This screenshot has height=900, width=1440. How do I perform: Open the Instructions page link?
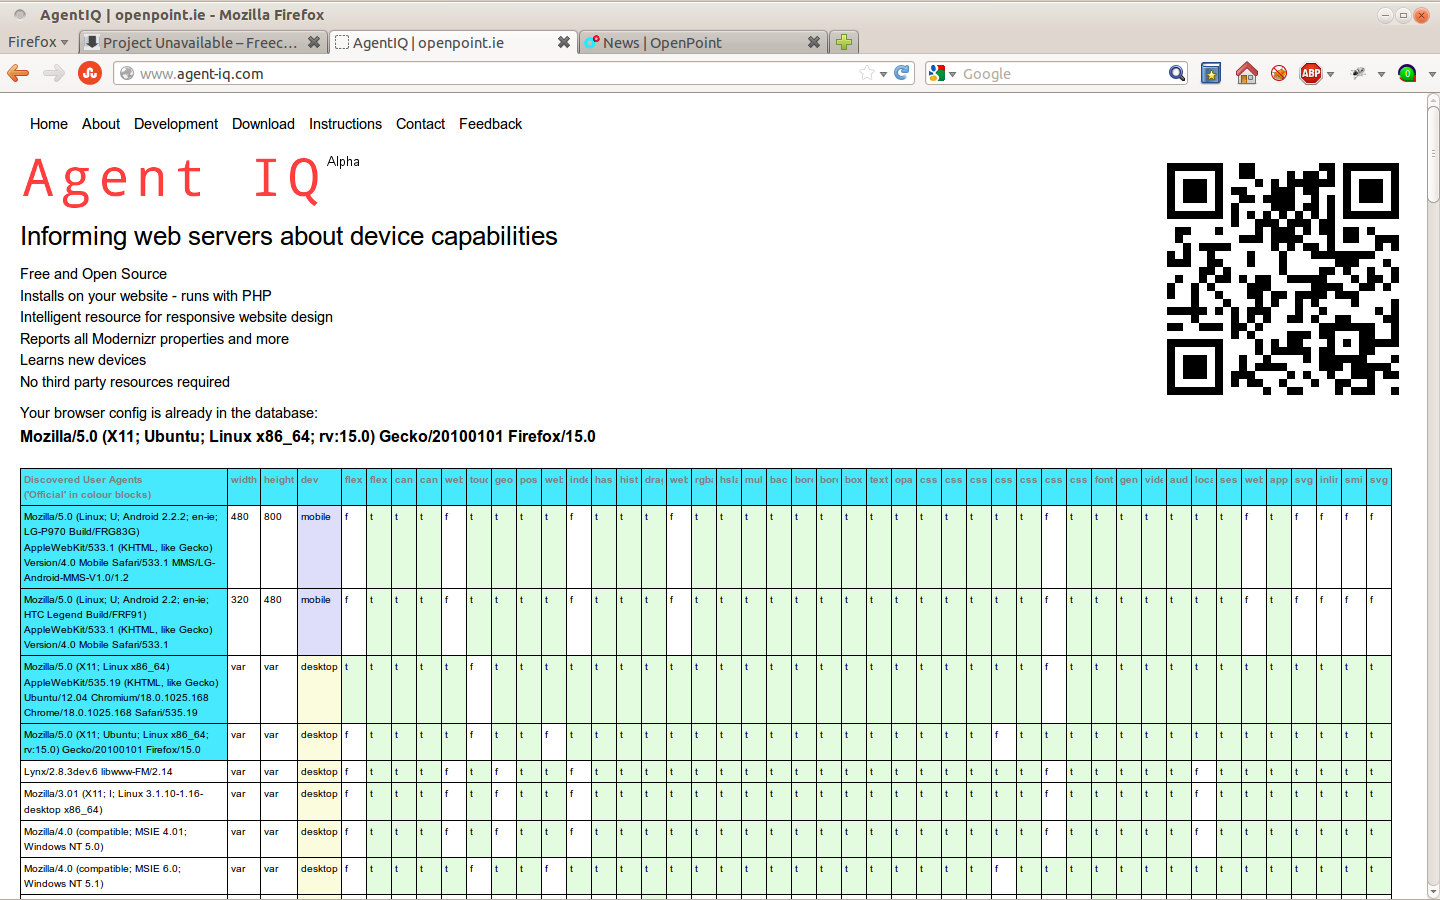345,124
